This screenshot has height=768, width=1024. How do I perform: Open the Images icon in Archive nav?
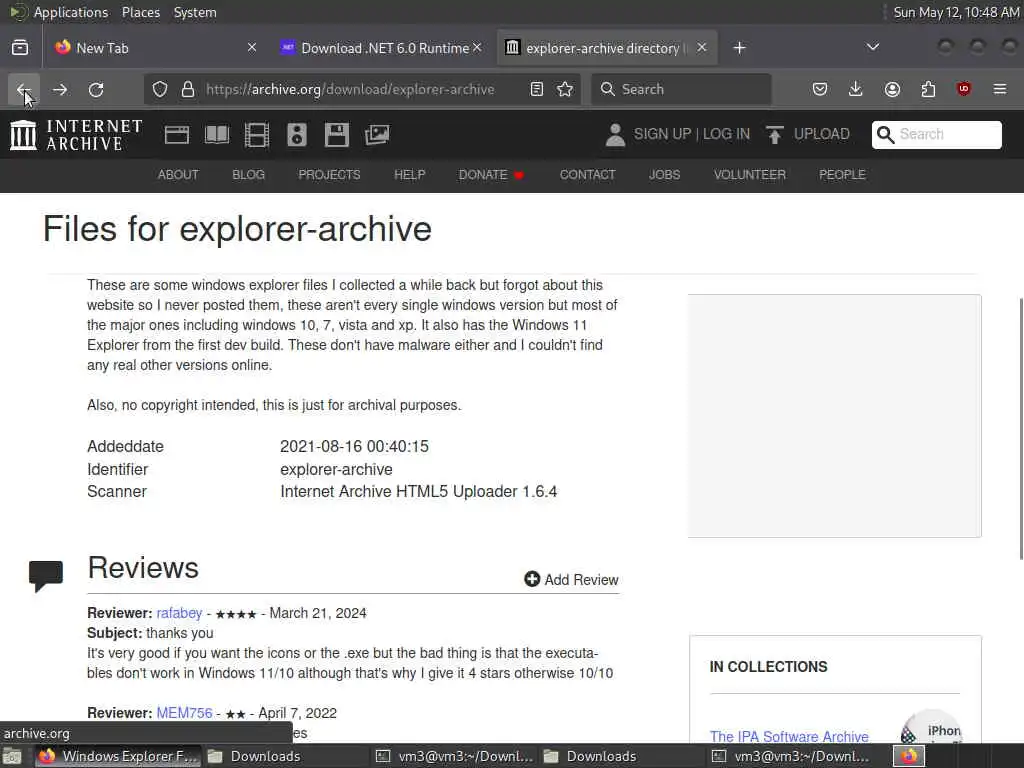377,135
